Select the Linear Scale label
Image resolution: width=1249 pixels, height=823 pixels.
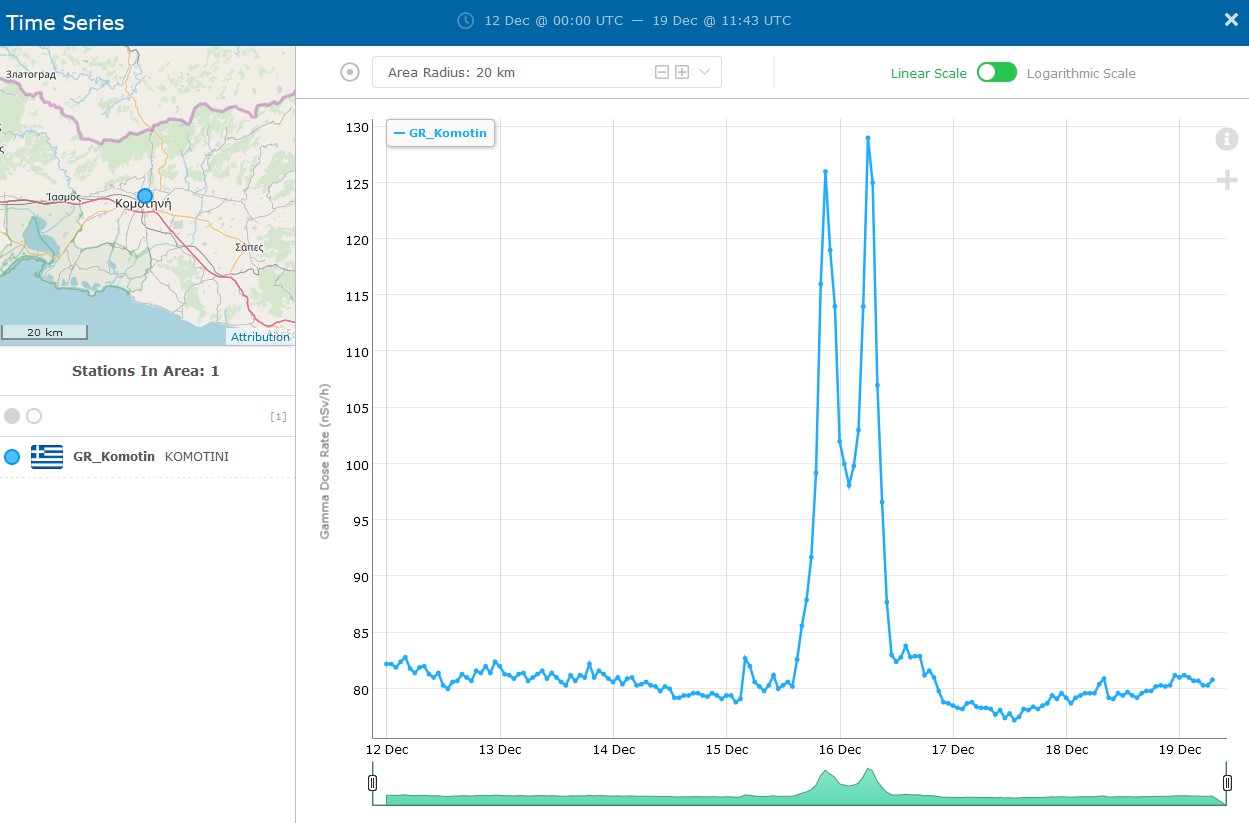click(x=928, y=73)
